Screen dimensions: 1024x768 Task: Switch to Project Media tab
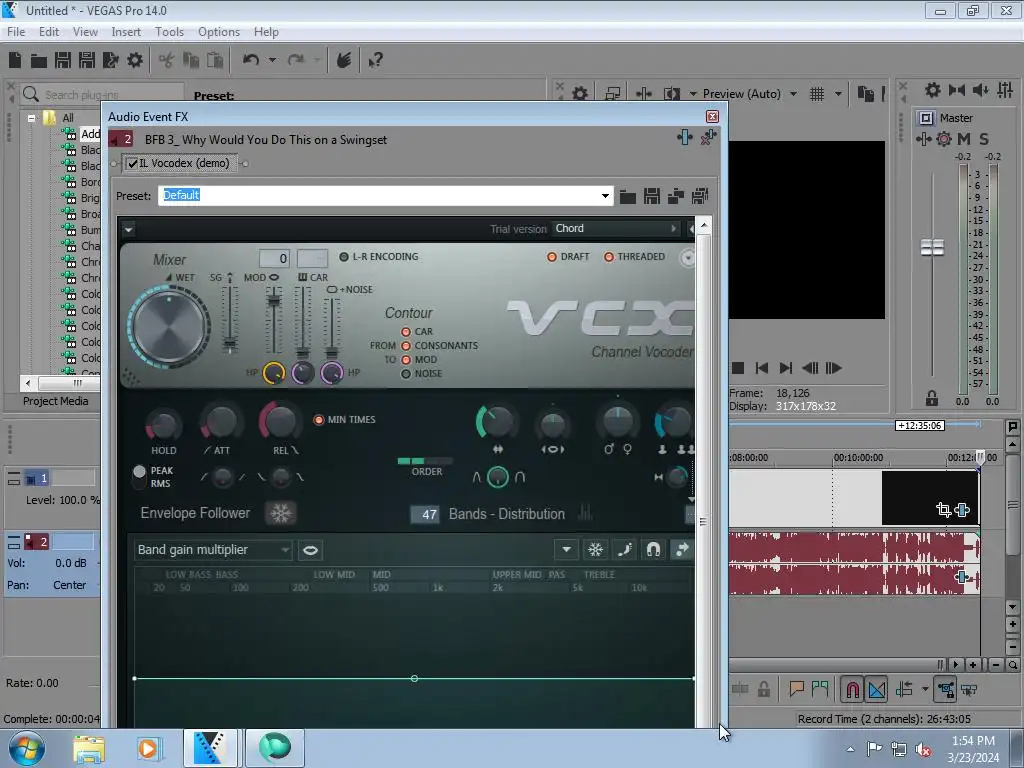(x=56, y=401)
